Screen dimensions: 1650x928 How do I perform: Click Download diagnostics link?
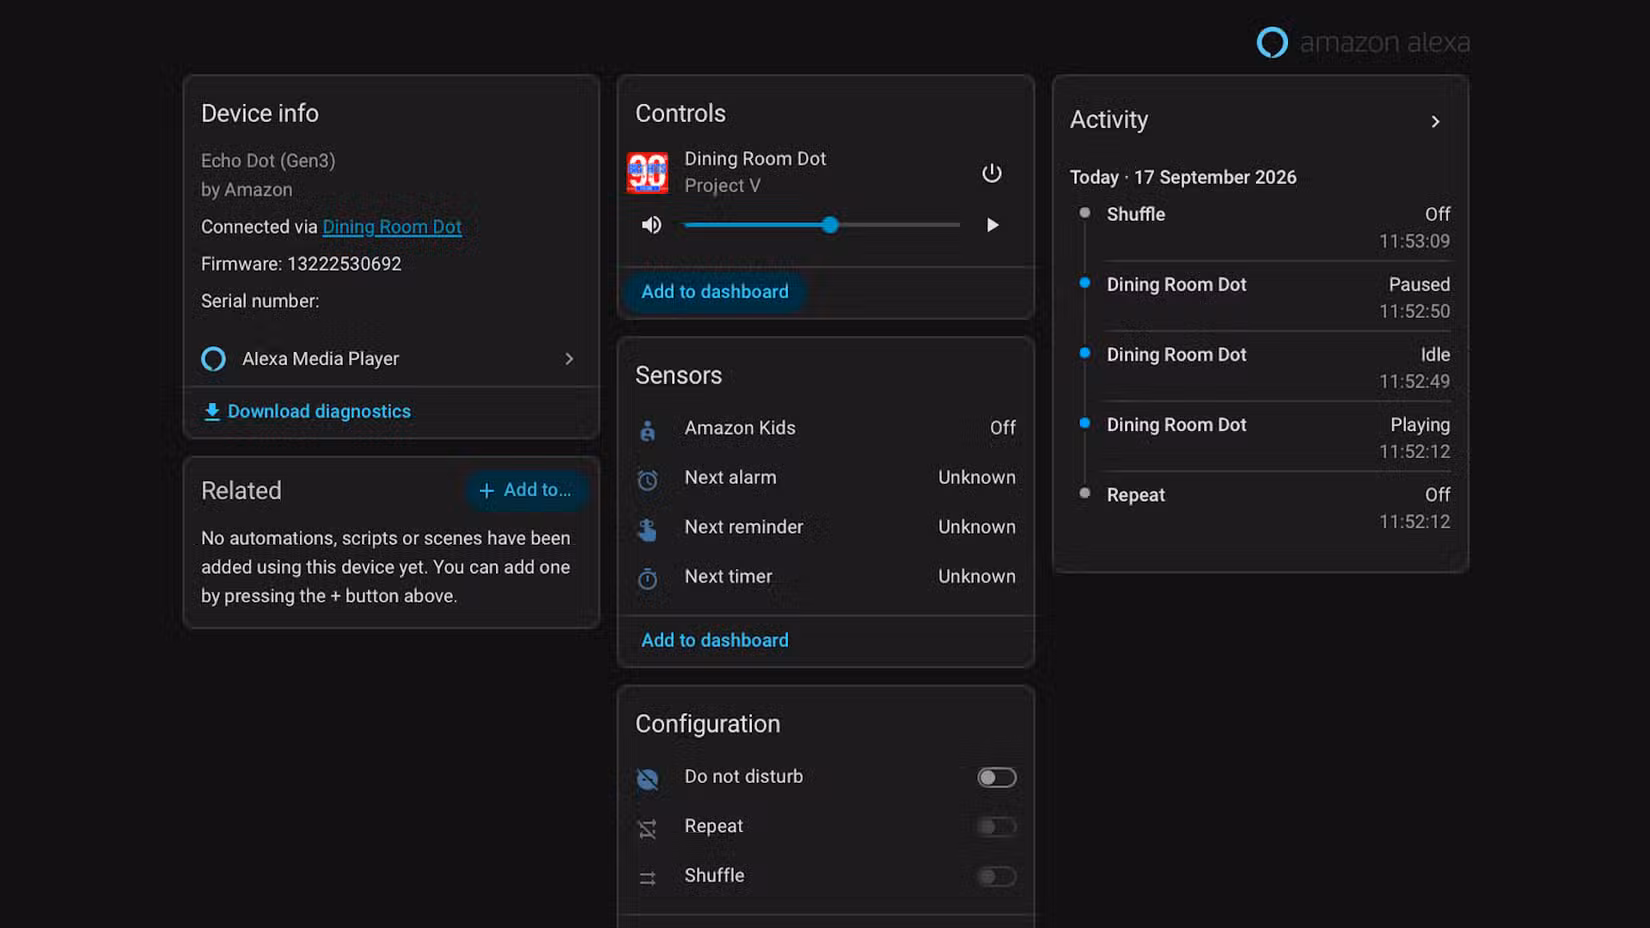pos(307,411)
